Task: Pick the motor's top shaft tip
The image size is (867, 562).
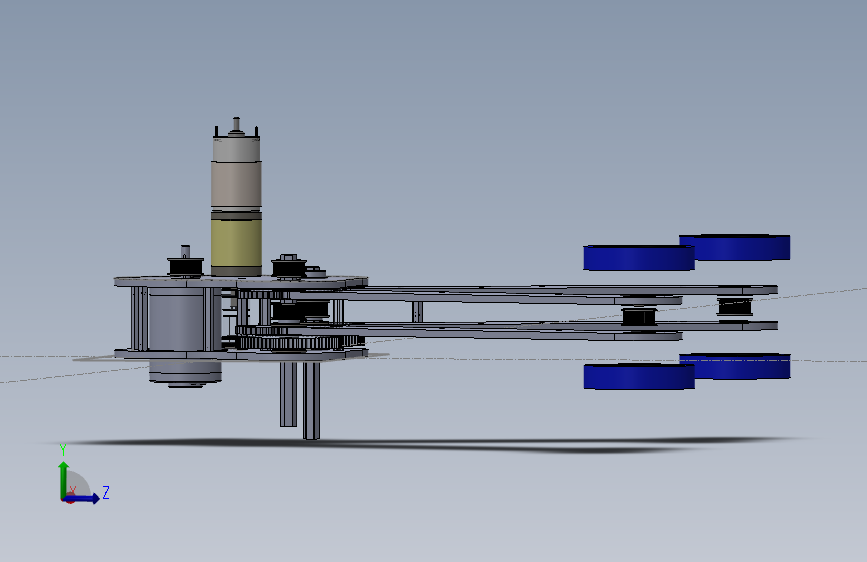Action: coord(237,123)
